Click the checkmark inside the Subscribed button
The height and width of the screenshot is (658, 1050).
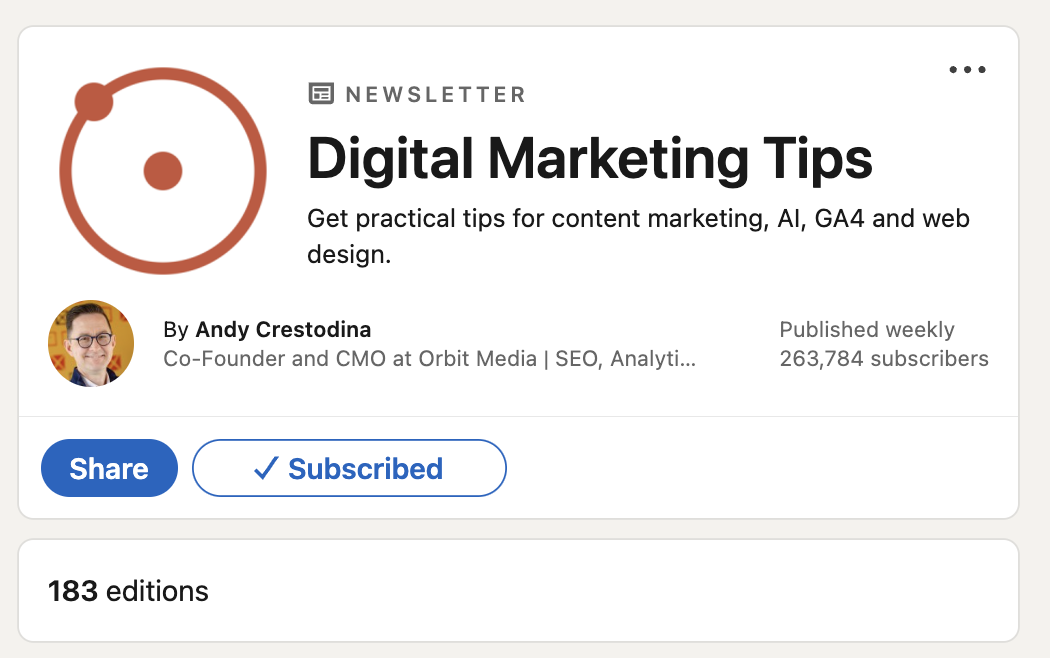264,467
